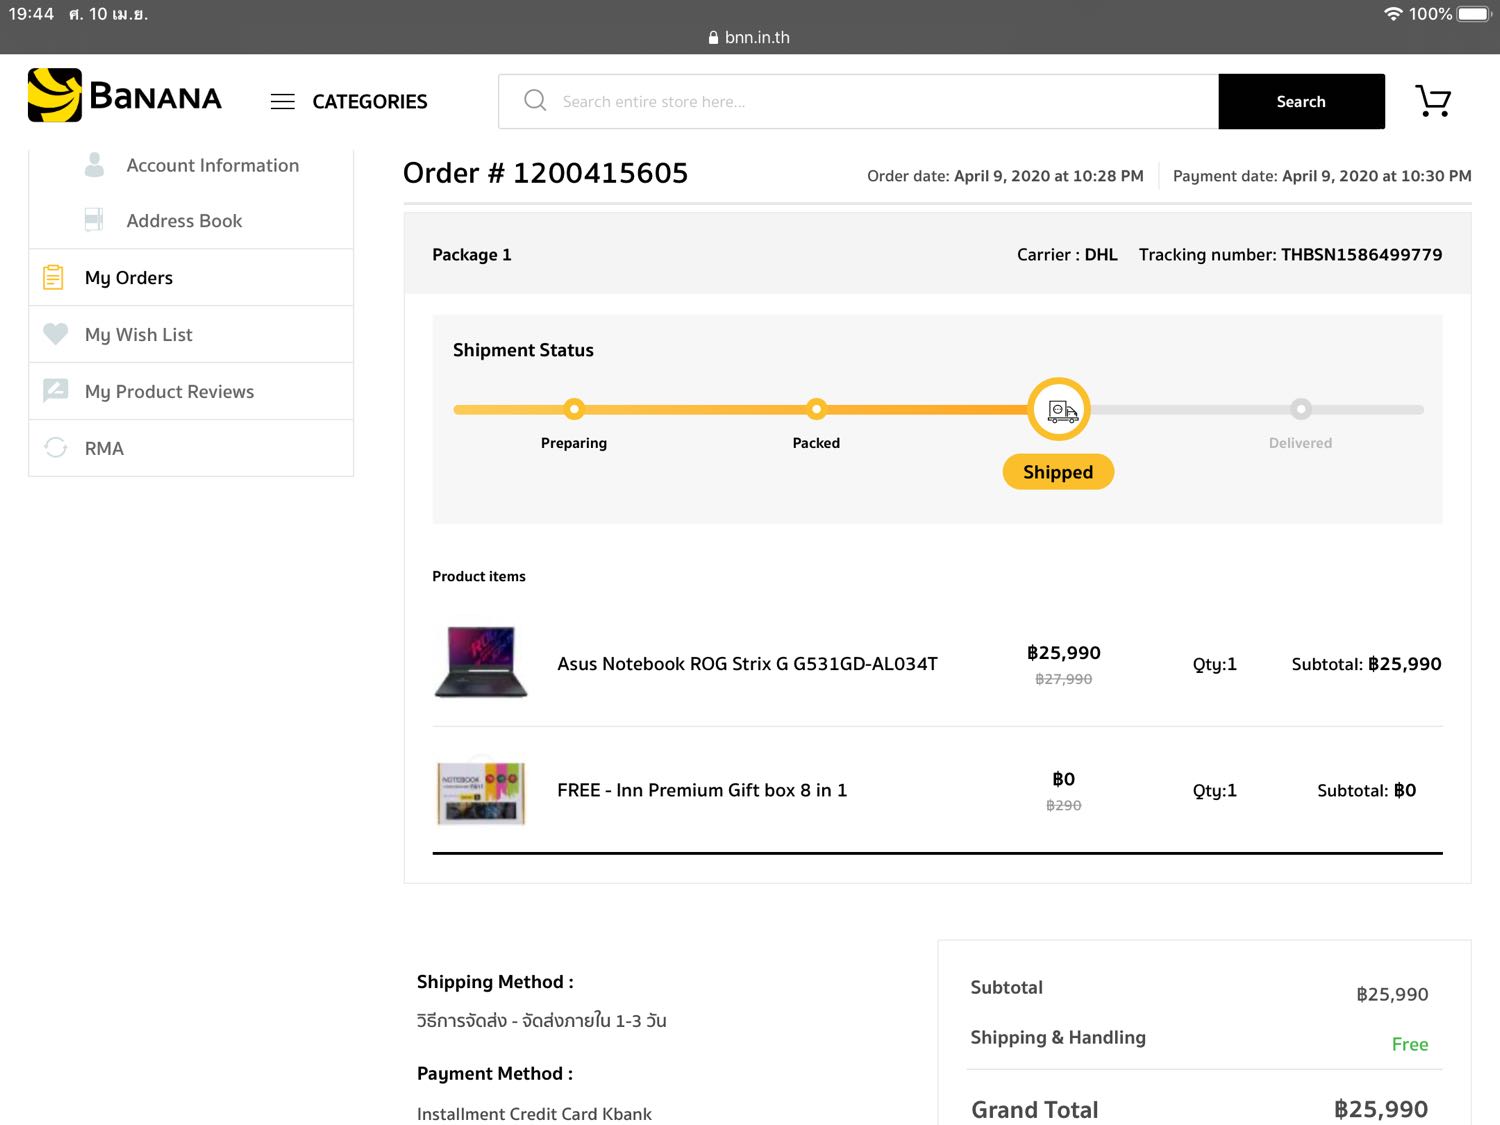Open CATEGORIES menu label
This screenshot has height=1125, width=1500.
tap(370, 101)
